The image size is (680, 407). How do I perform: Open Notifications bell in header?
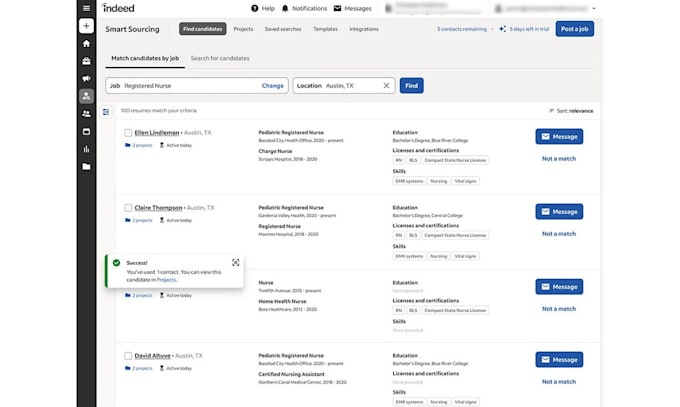pyautogui.click(x=304, y=8)
